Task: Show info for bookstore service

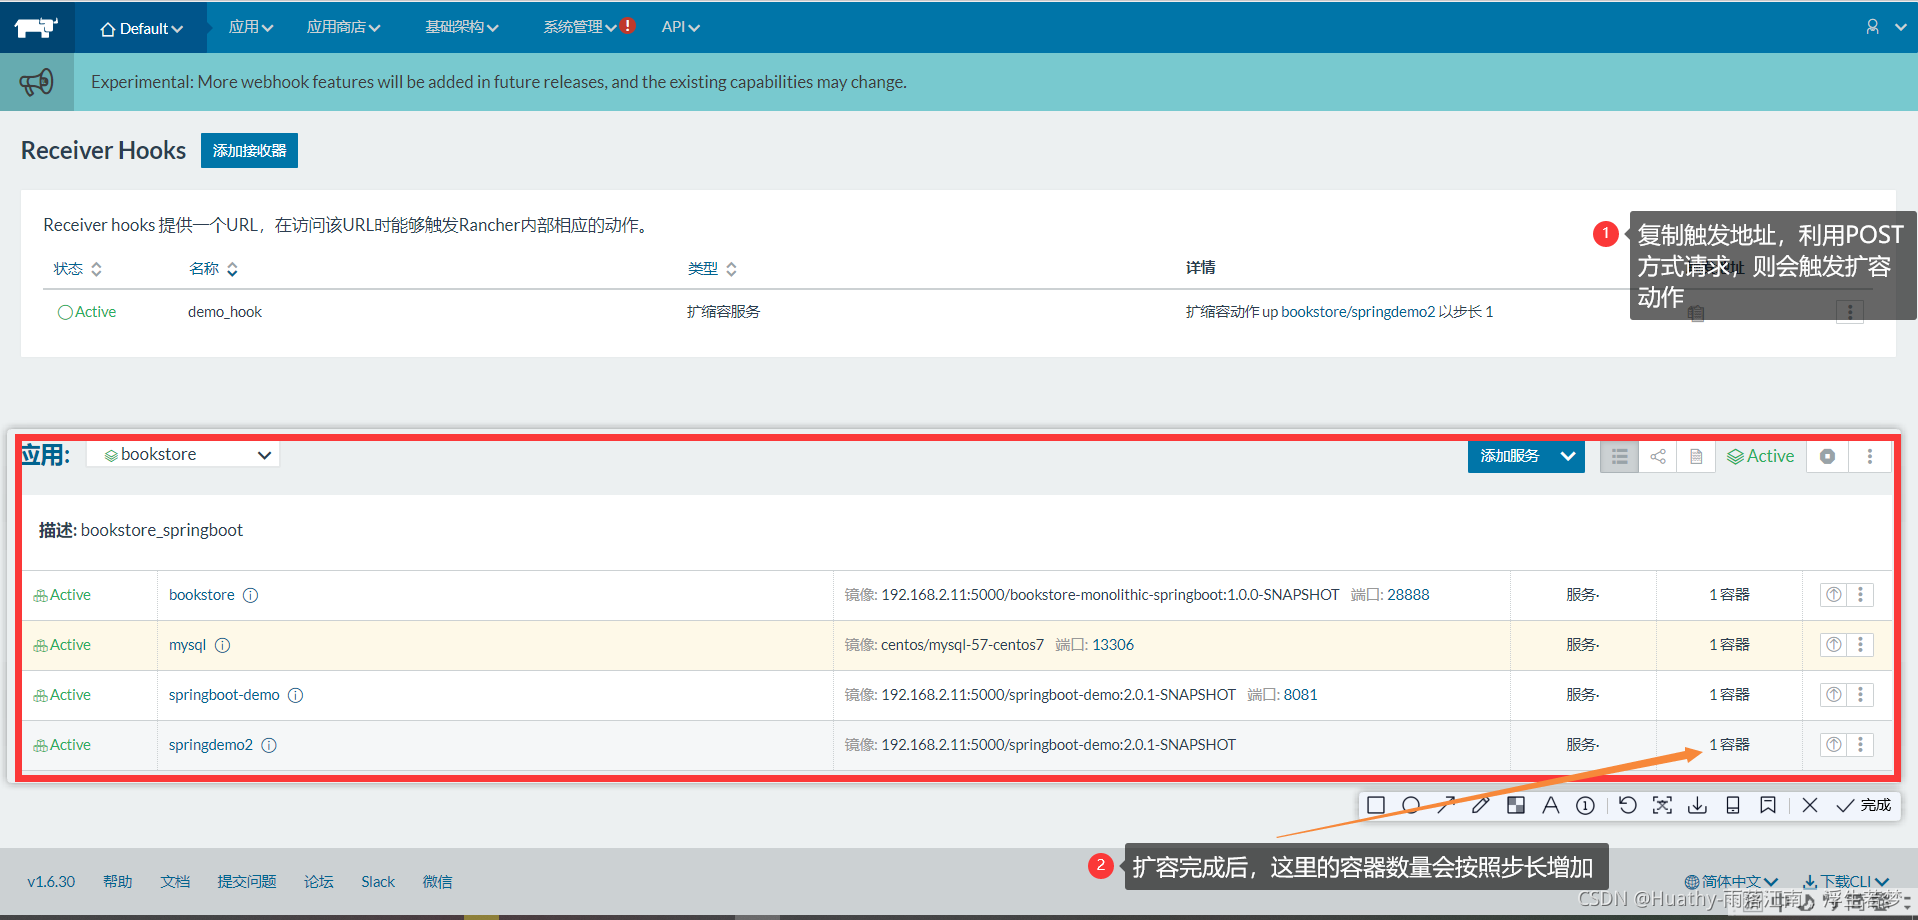Action: click(251, 595)
